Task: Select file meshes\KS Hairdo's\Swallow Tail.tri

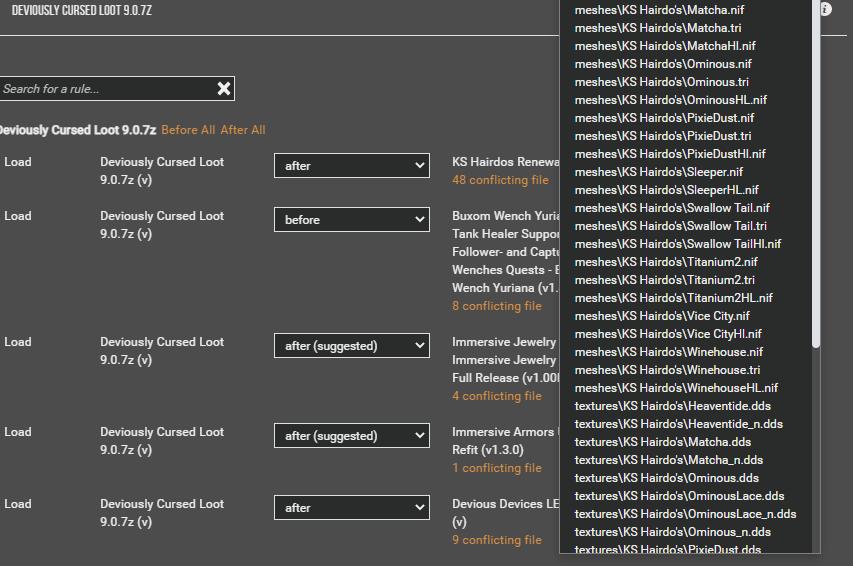Action: click(671, 225)
